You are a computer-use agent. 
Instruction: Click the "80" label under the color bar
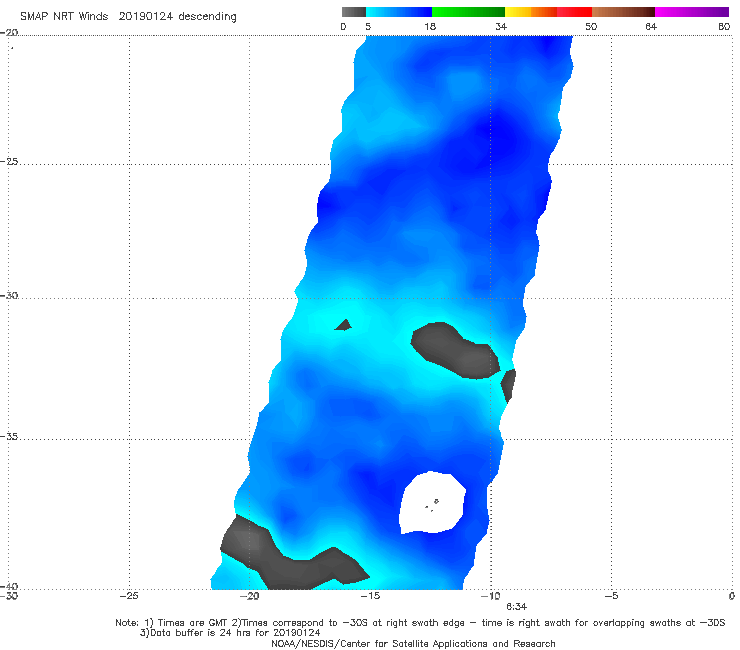pyautogui.click(x=724, y=27)
